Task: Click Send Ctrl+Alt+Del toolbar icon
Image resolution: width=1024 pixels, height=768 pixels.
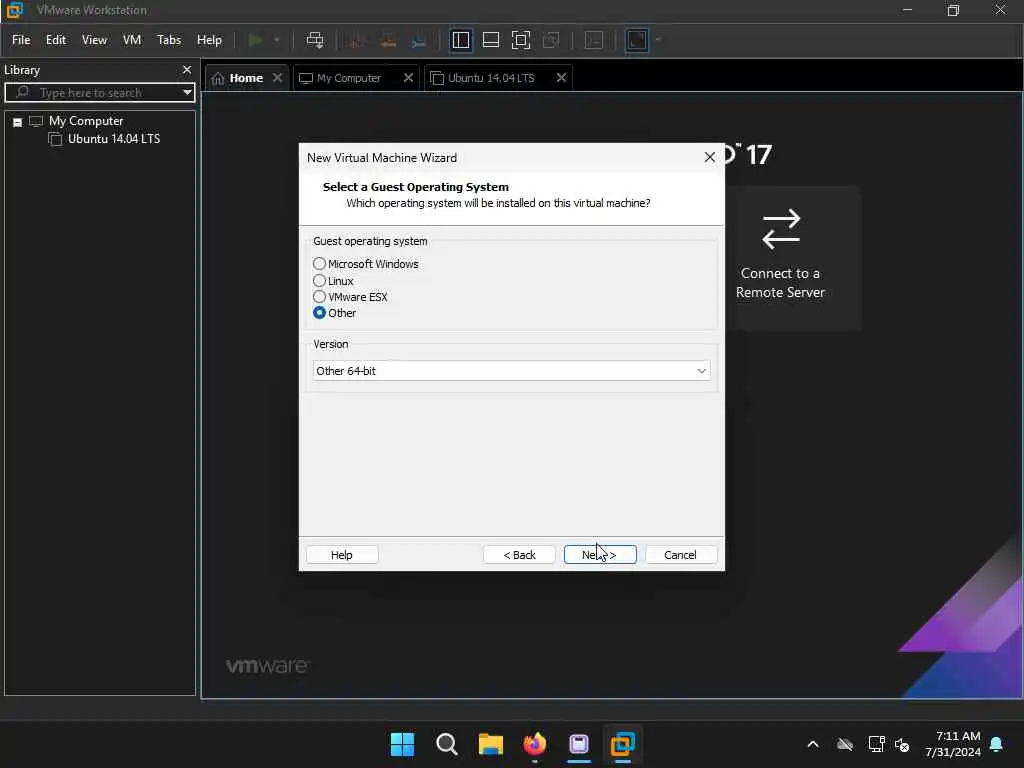Action: click(x=315, y=40)
